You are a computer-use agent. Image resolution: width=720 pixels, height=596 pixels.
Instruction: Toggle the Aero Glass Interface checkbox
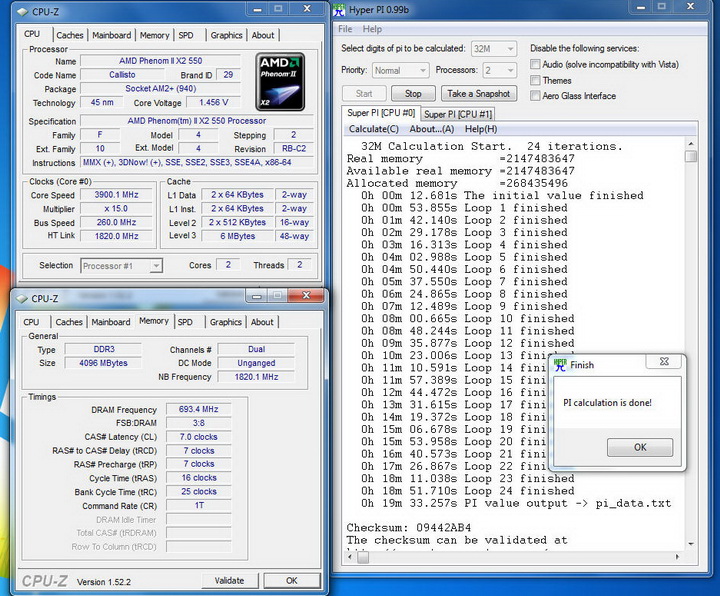535,96
